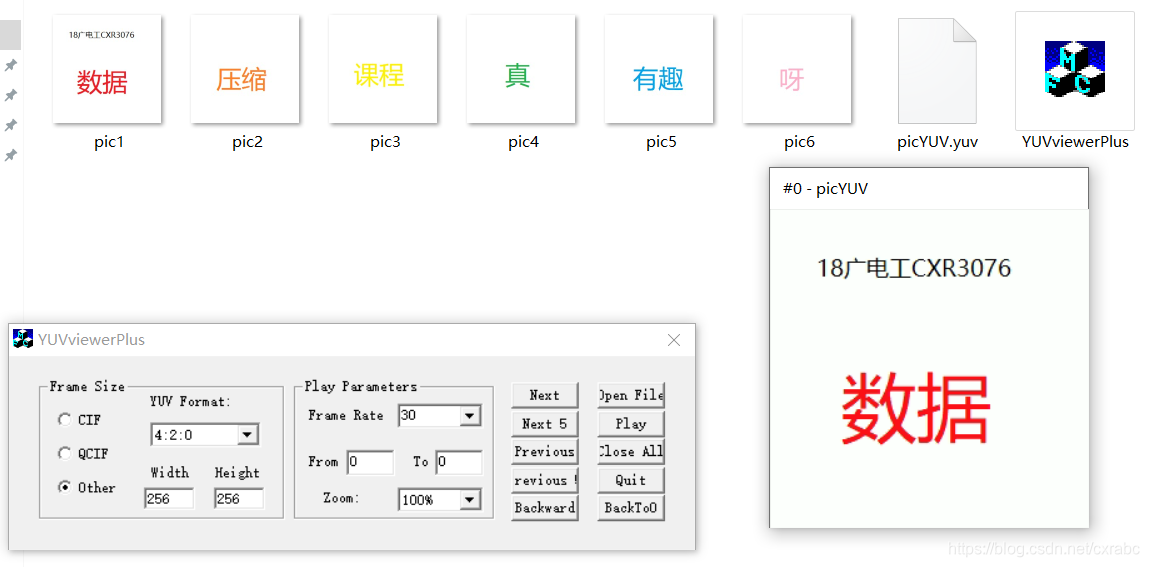This screenshot has width=1149, height=567.
Task: Click the pic1 file name label
Action: 109,143
